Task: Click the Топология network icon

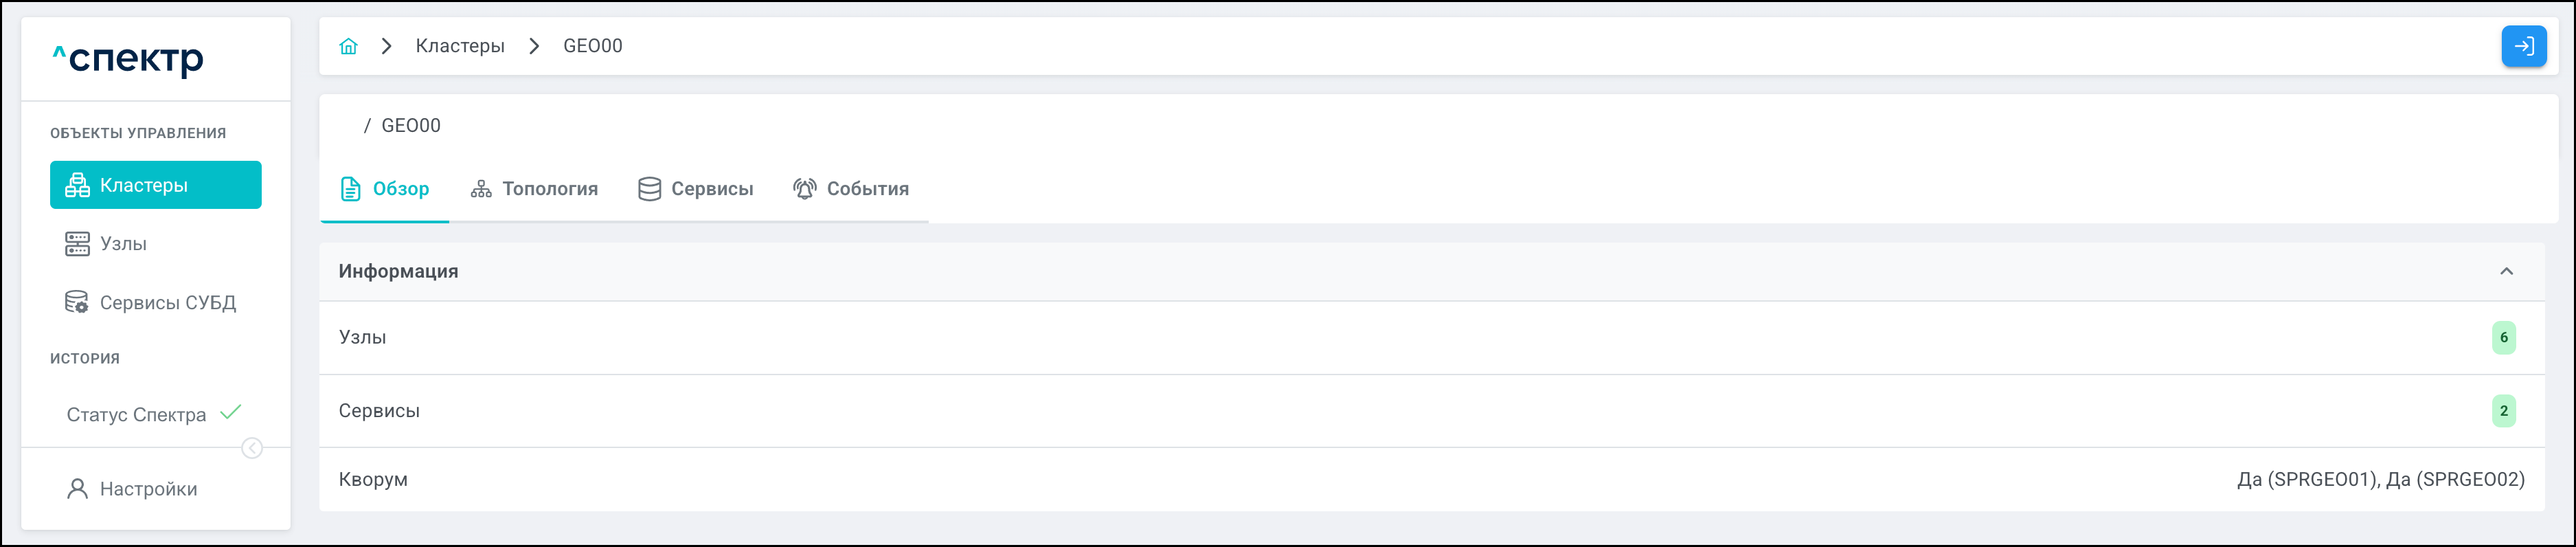Action: point(481,189)
